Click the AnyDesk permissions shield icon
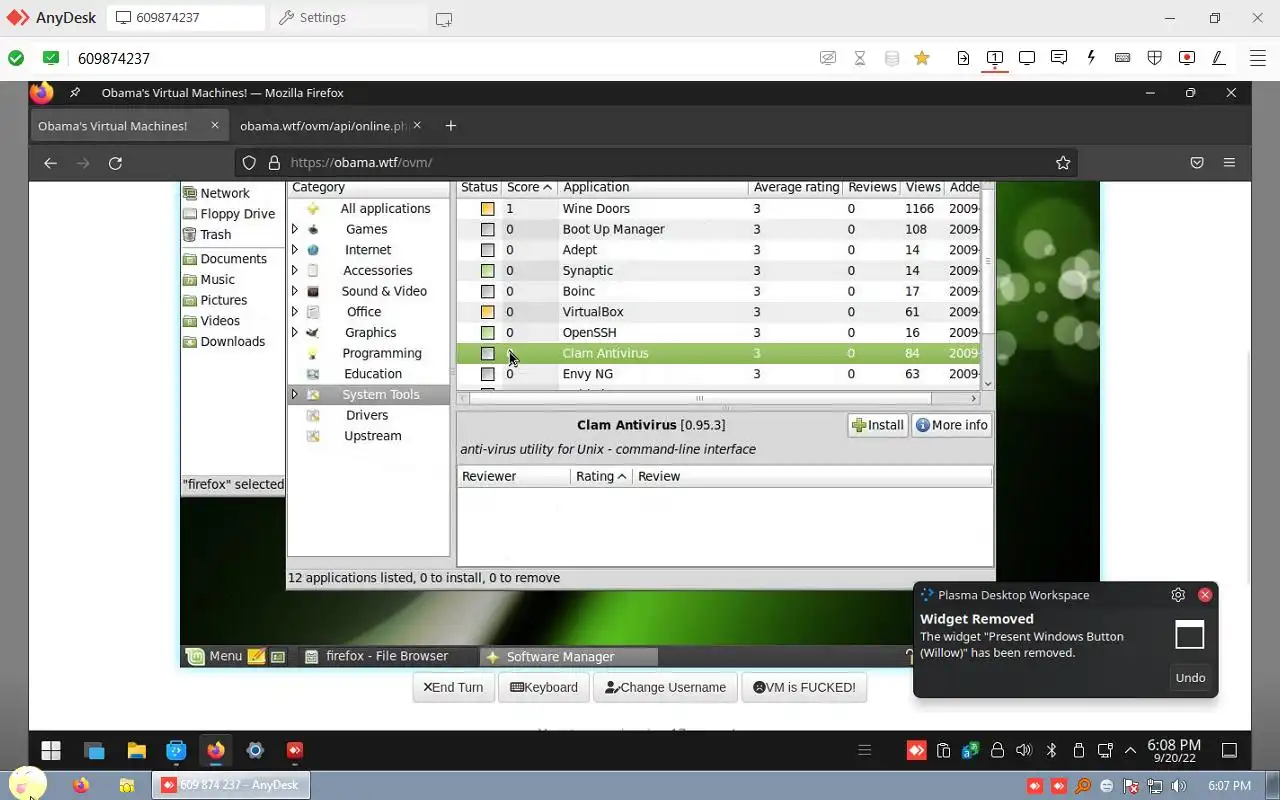 pos(1155,58)
